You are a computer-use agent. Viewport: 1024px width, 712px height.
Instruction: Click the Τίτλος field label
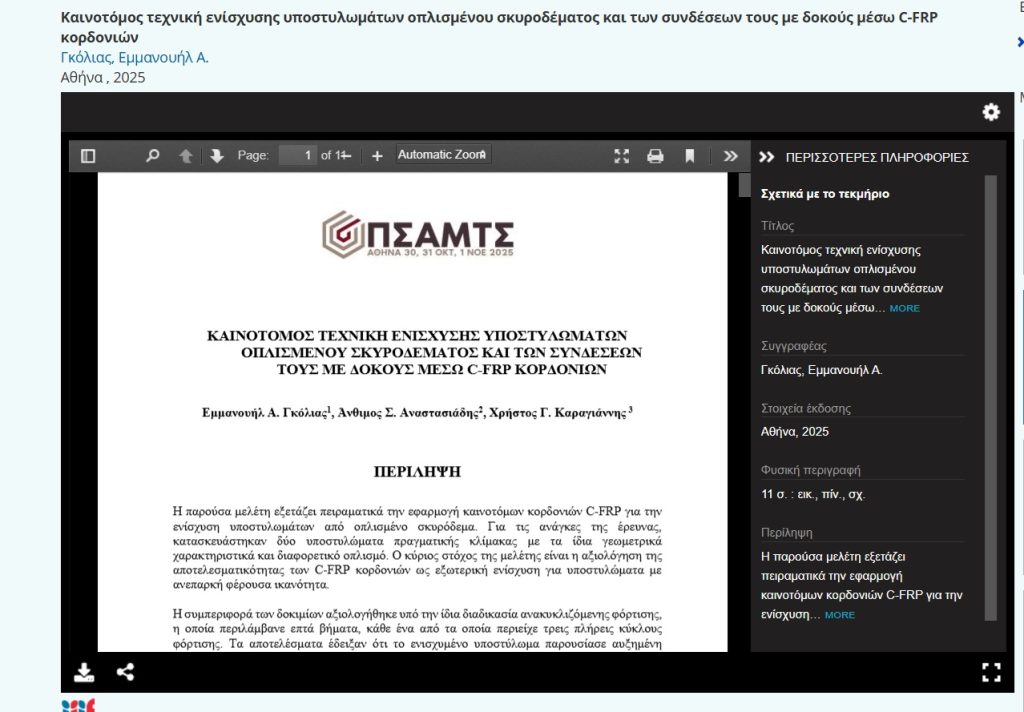click(777, 226)
